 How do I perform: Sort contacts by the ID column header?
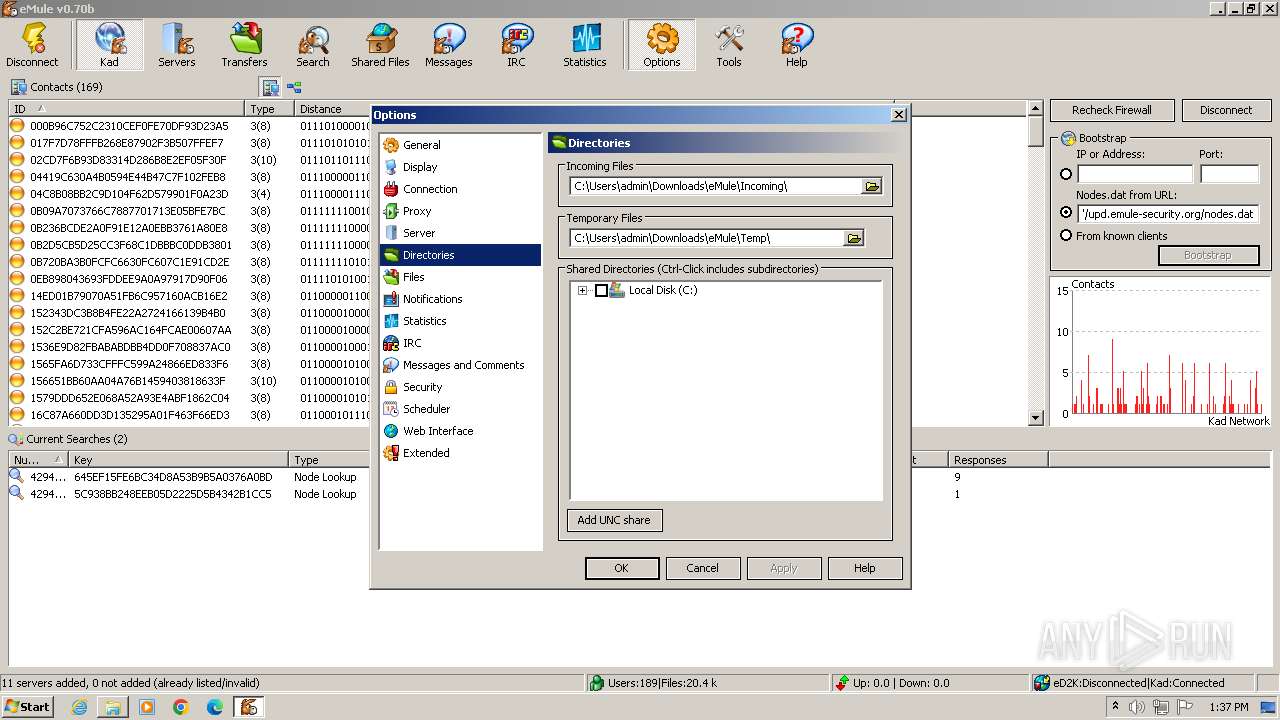point(127,109)
